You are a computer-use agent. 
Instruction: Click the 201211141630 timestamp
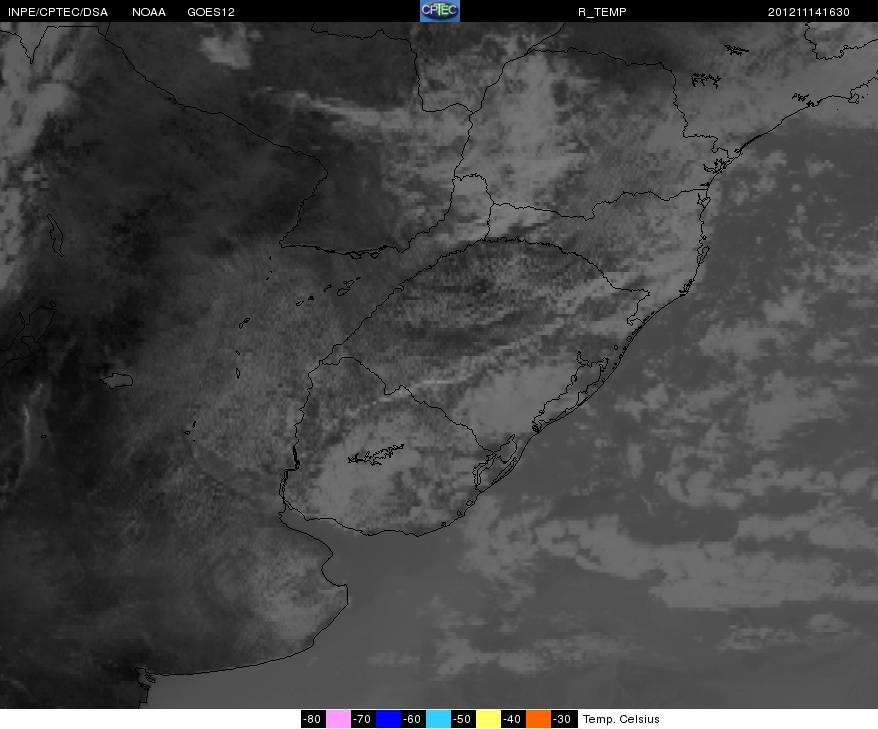click(809, 12)
